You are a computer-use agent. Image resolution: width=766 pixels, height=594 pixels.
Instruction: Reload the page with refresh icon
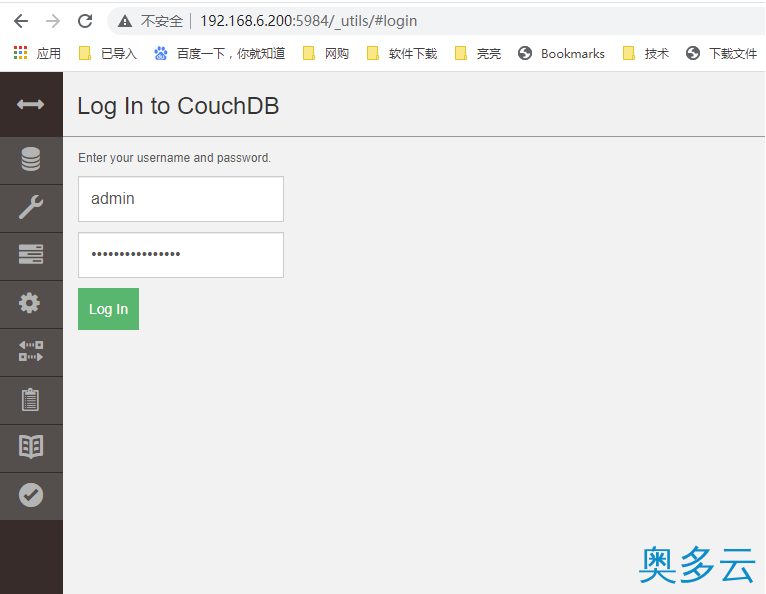85,21
